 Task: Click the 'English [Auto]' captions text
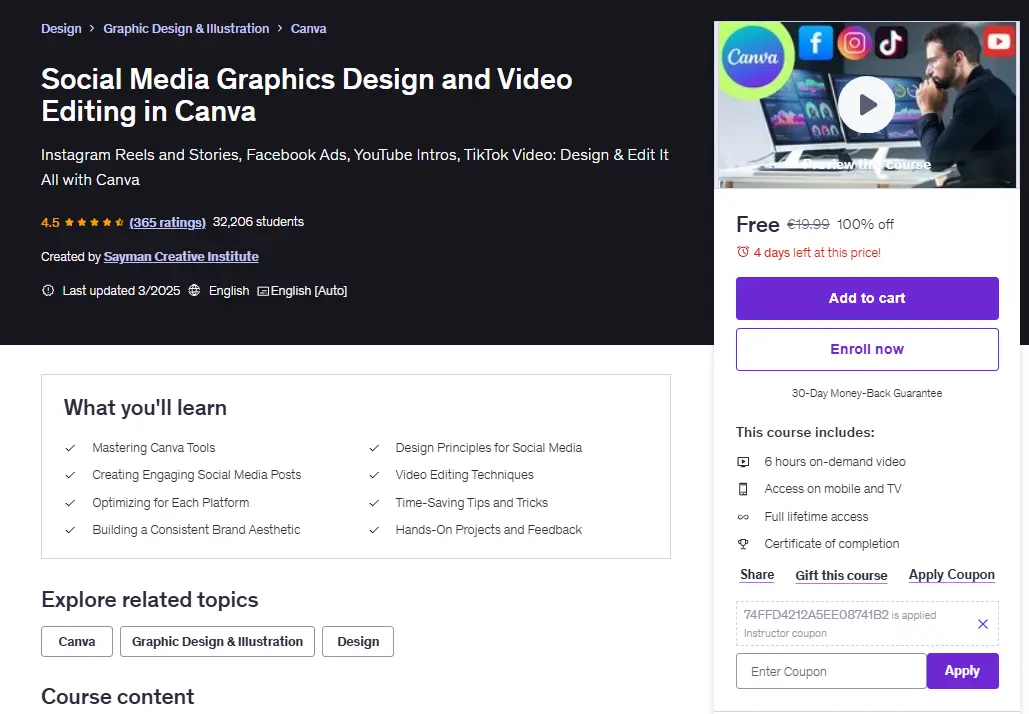point(308,291)
